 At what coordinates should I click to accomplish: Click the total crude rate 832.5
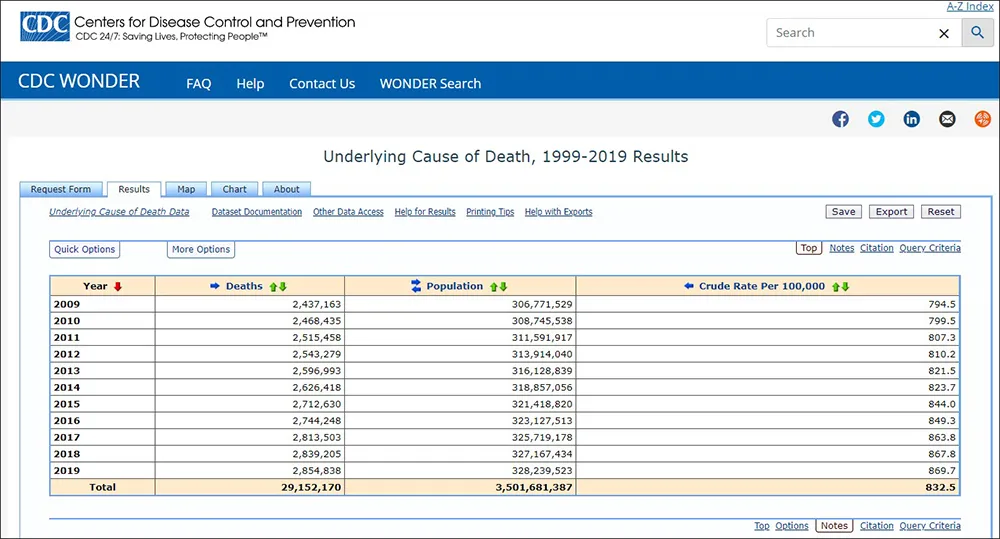(x=941, y=487)
